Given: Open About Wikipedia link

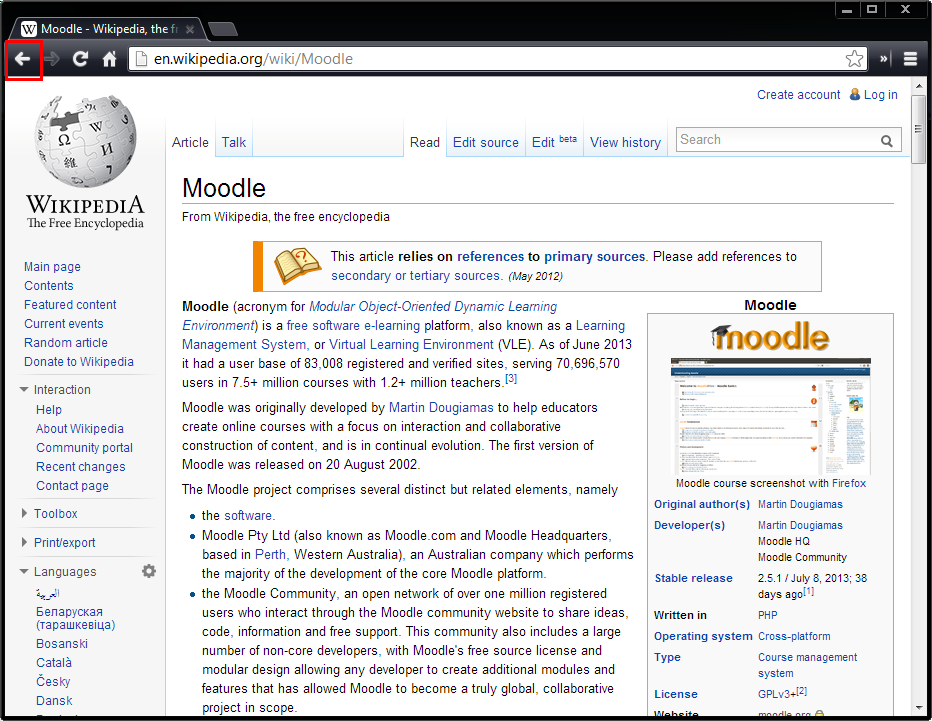Looking at the screenshot, I should [80, 429].
